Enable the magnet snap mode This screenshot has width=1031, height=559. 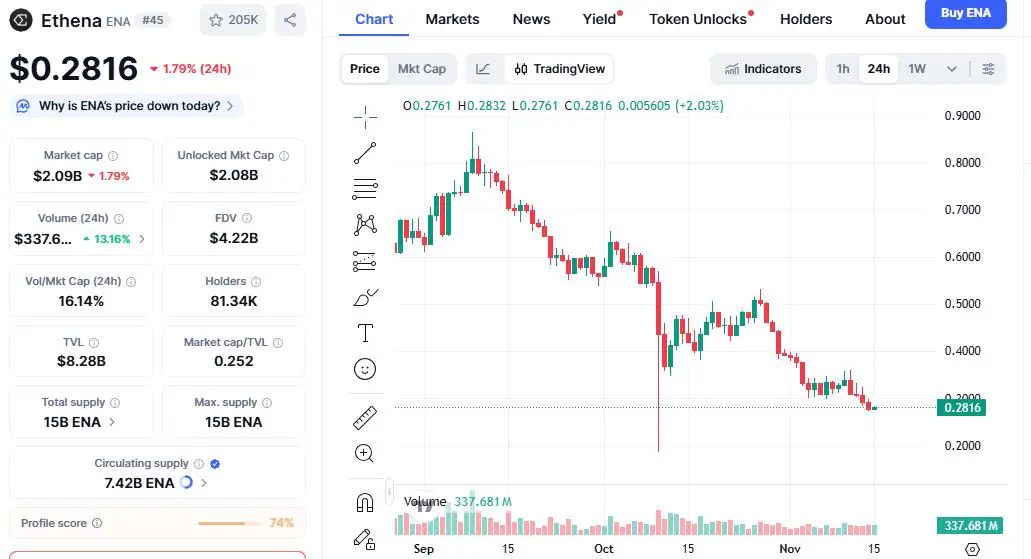(365, 502)
